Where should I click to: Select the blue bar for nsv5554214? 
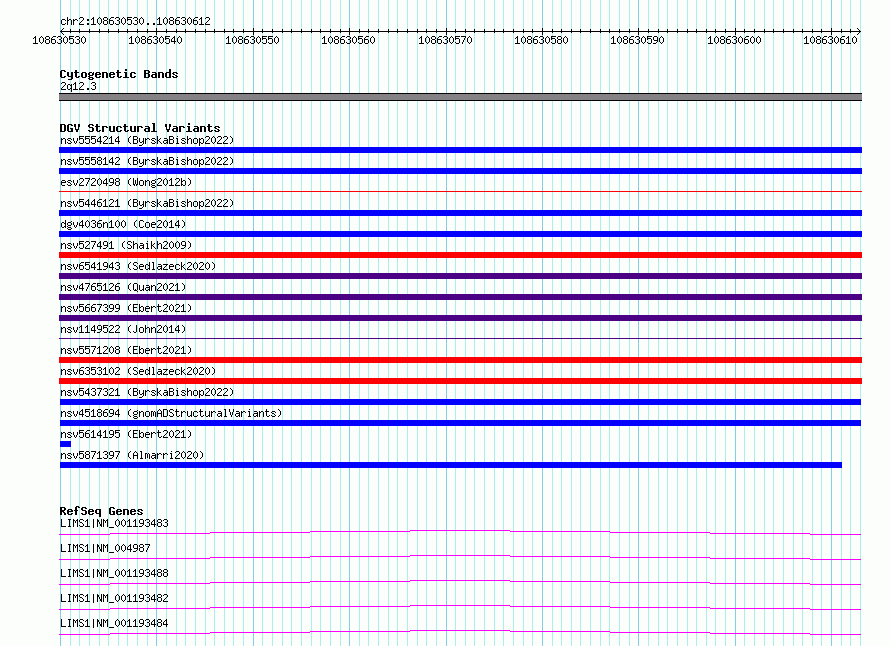pos(460,150)
